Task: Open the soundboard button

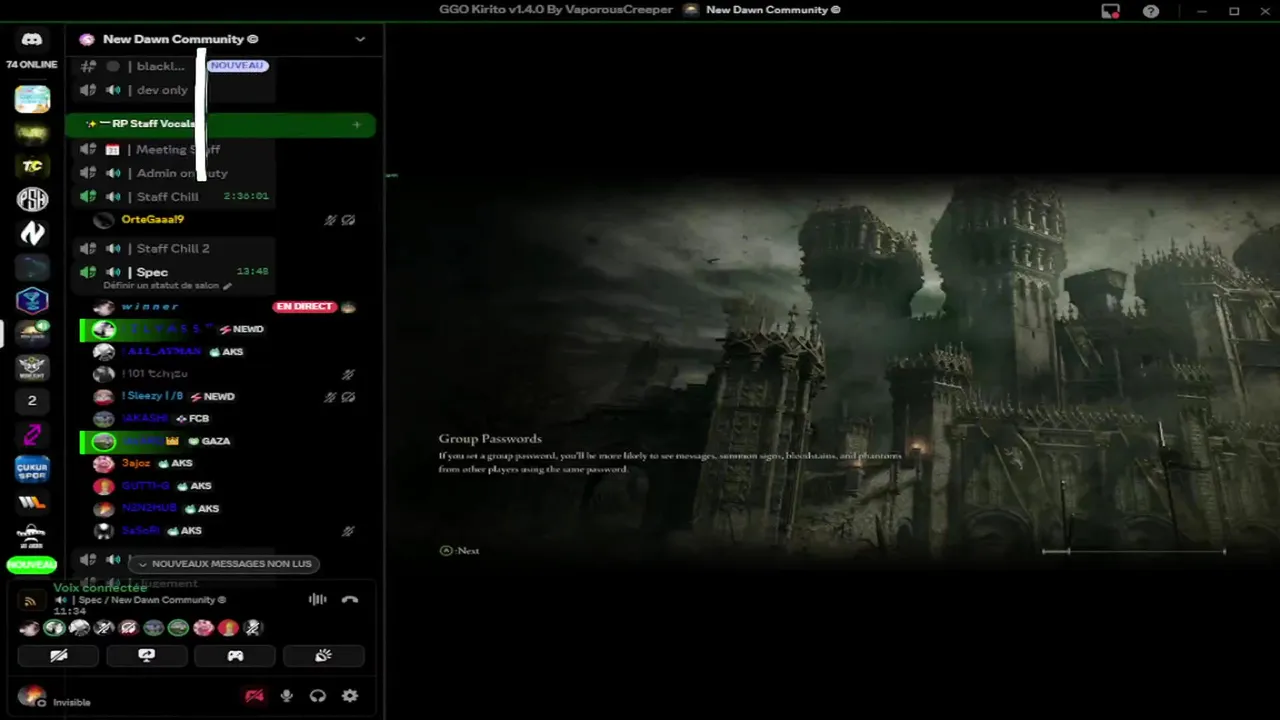Action: (x=324, y=656)
